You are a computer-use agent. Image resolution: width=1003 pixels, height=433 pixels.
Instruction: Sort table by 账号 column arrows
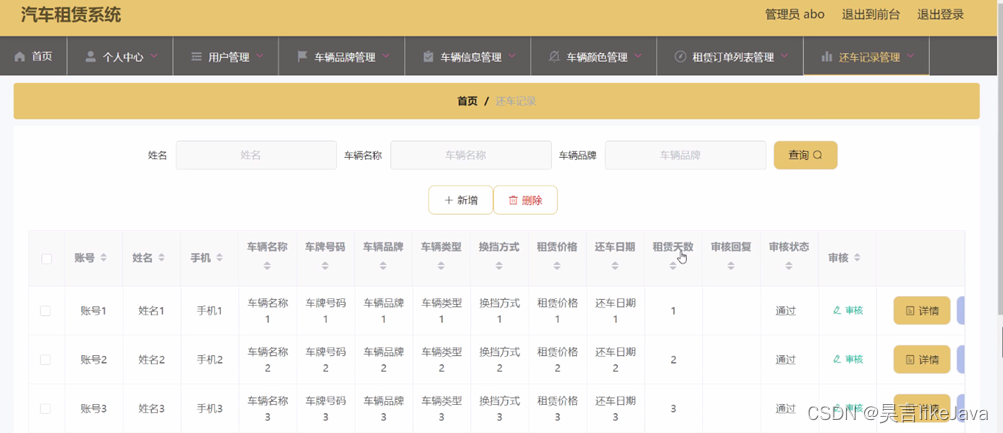(x=104, y=258)
